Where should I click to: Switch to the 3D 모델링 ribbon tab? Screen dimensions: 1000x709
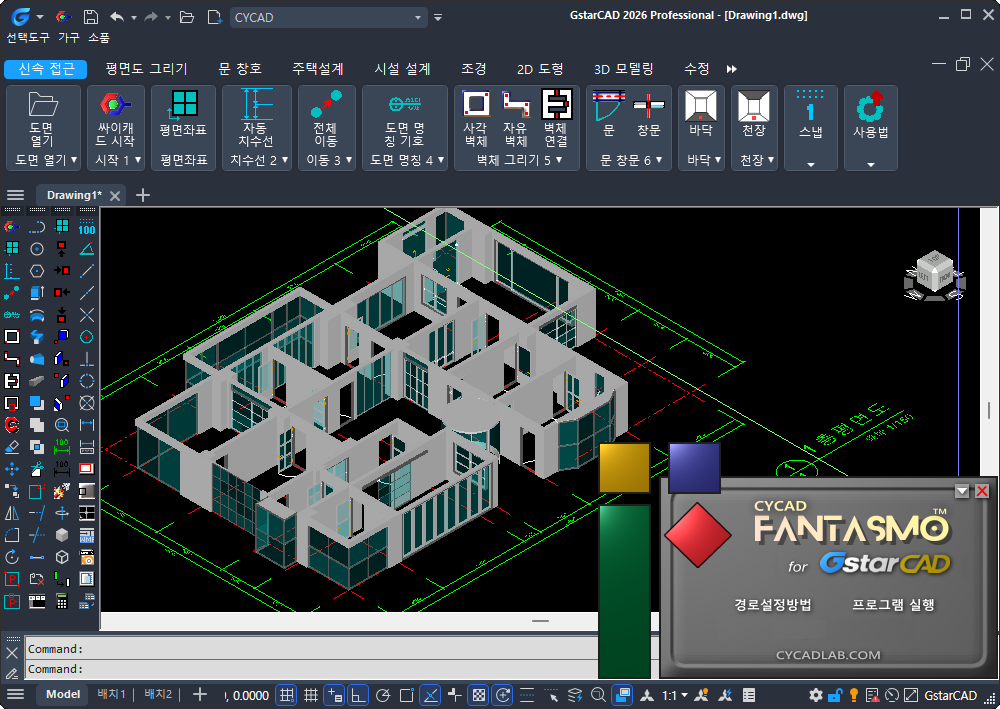click(623, 69)
